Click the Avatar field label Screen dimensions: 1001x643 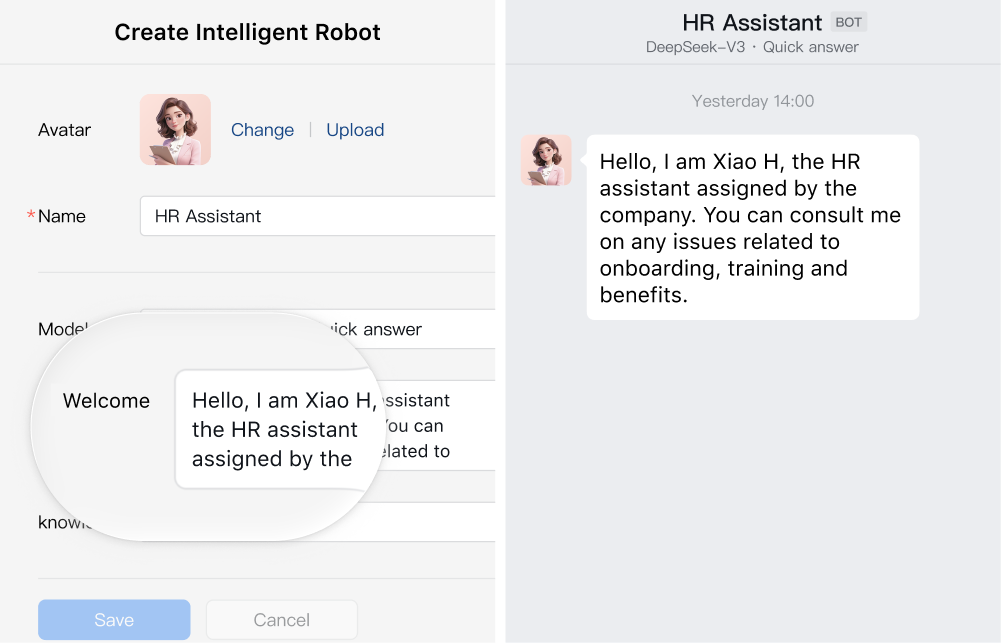[64, 130]
